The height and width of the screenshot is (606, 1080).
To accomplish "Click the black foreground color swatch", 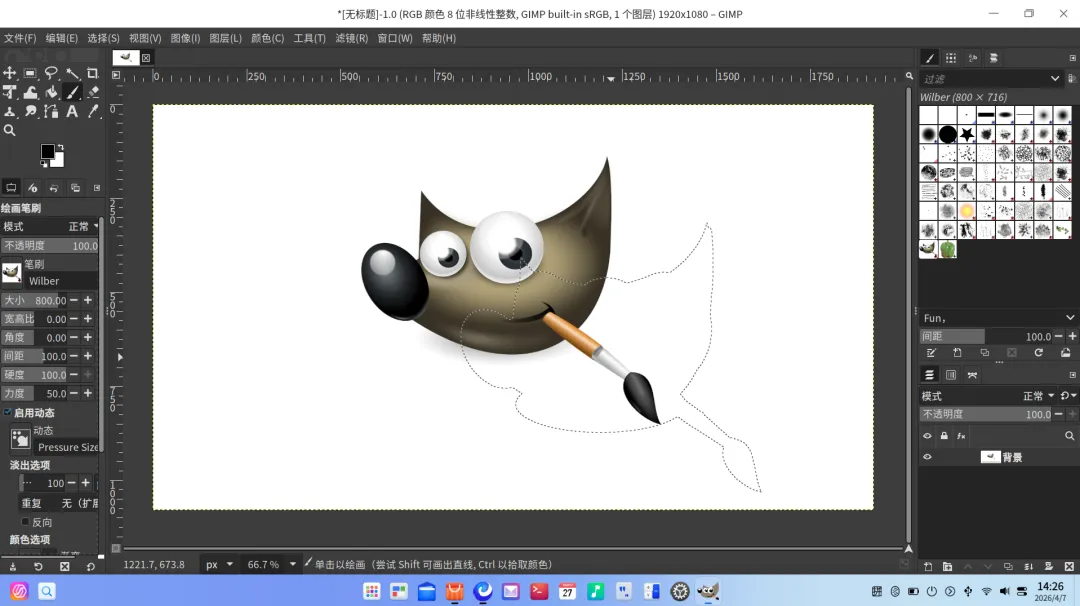I will pyautogui.click(x=47, y=152).
